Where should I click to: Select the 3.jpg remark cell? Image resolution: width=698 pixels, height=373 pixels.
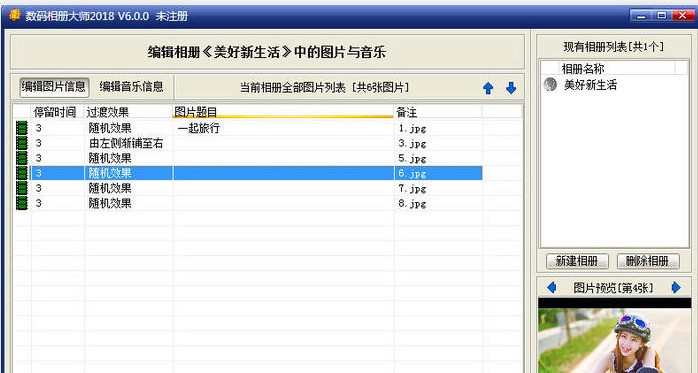pyautogui.click(x=412, y=144)
